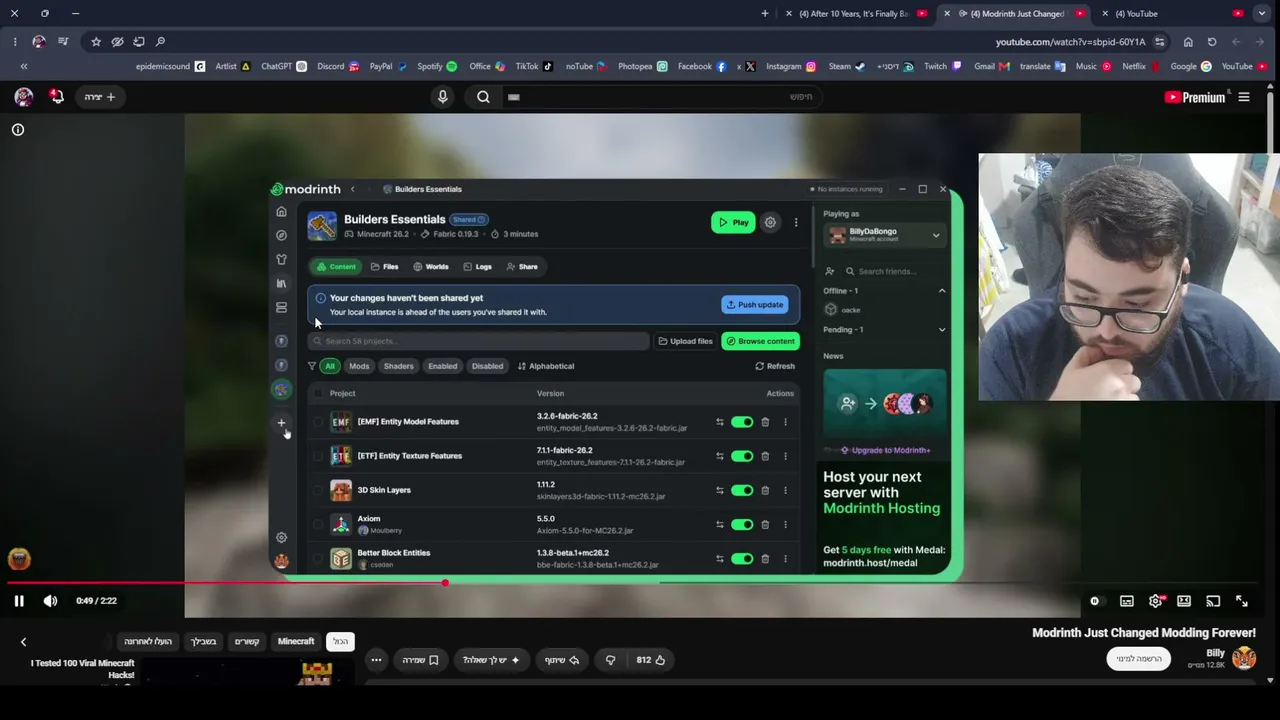Switch to the Worlds tab

[x=431, y=267]
